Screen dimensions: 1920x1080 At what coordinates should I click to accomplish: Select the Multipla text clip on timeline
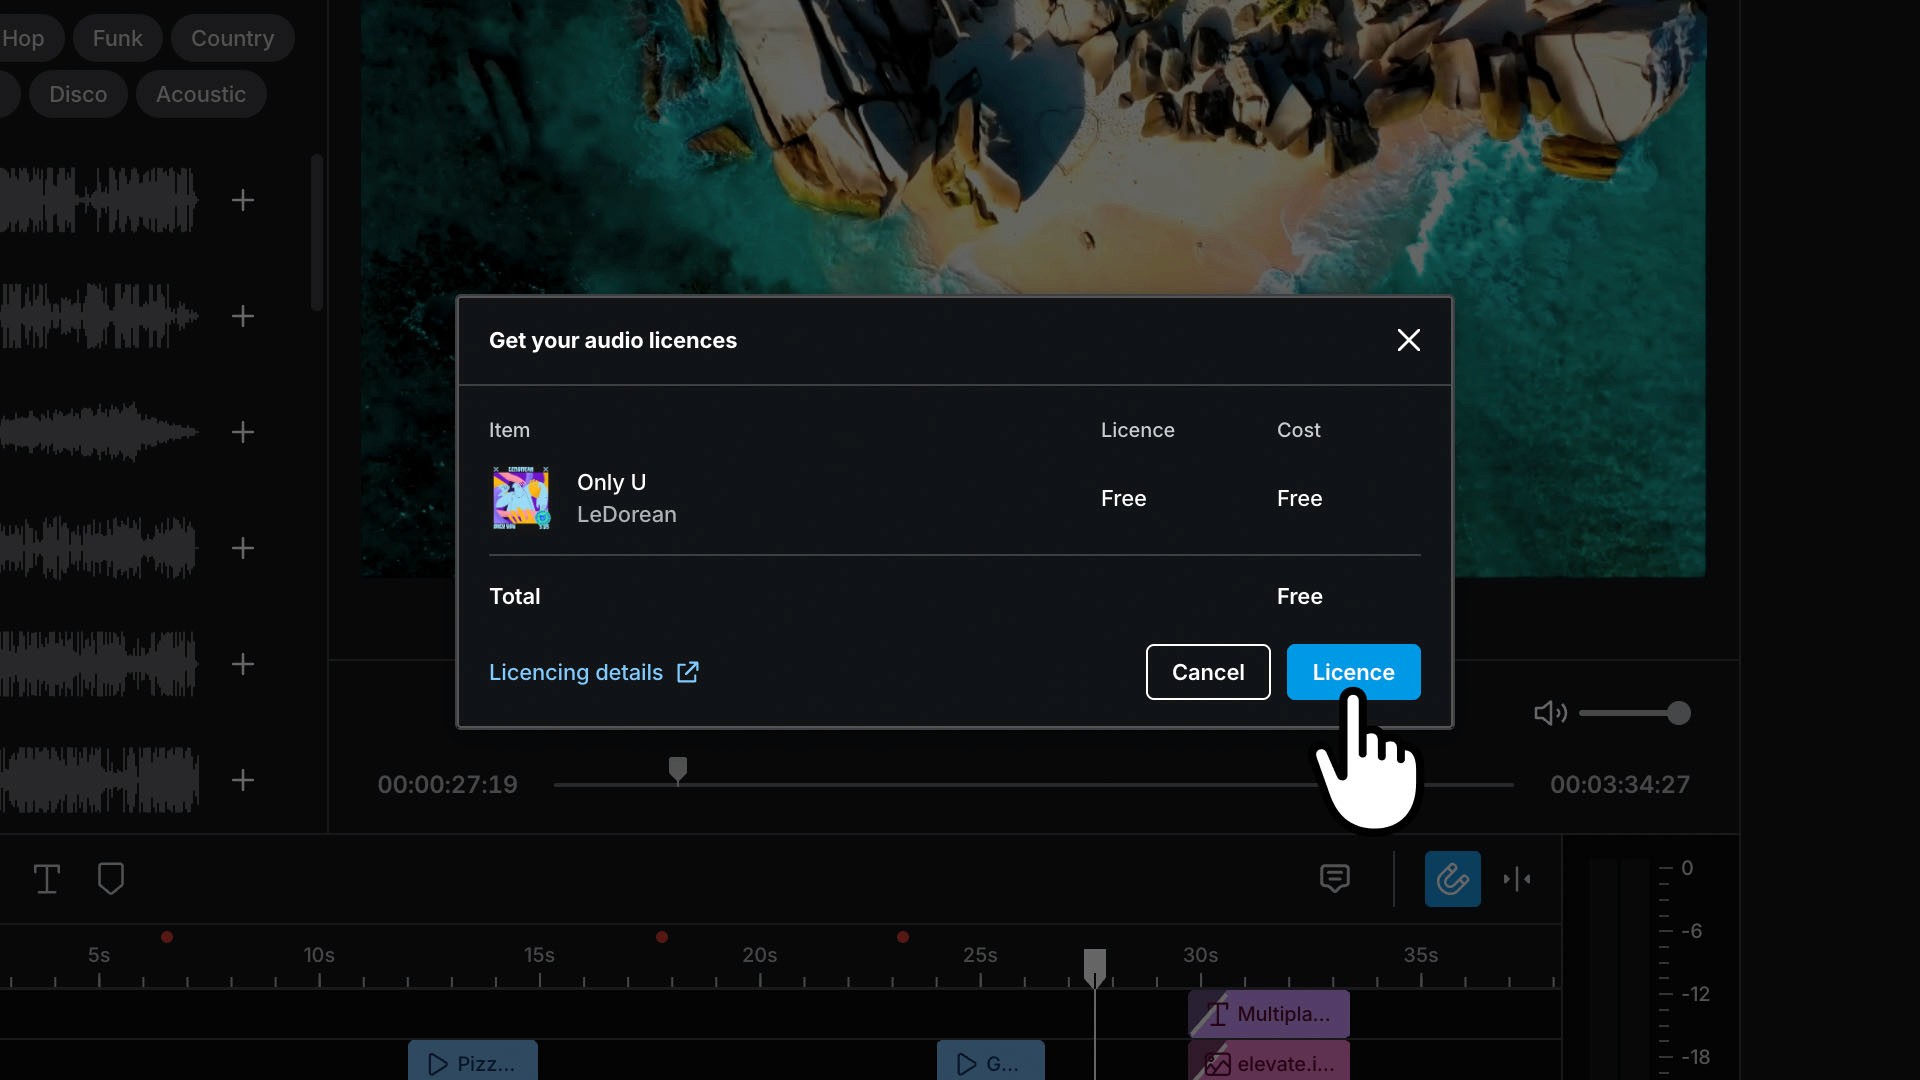click(1269, 1014)
